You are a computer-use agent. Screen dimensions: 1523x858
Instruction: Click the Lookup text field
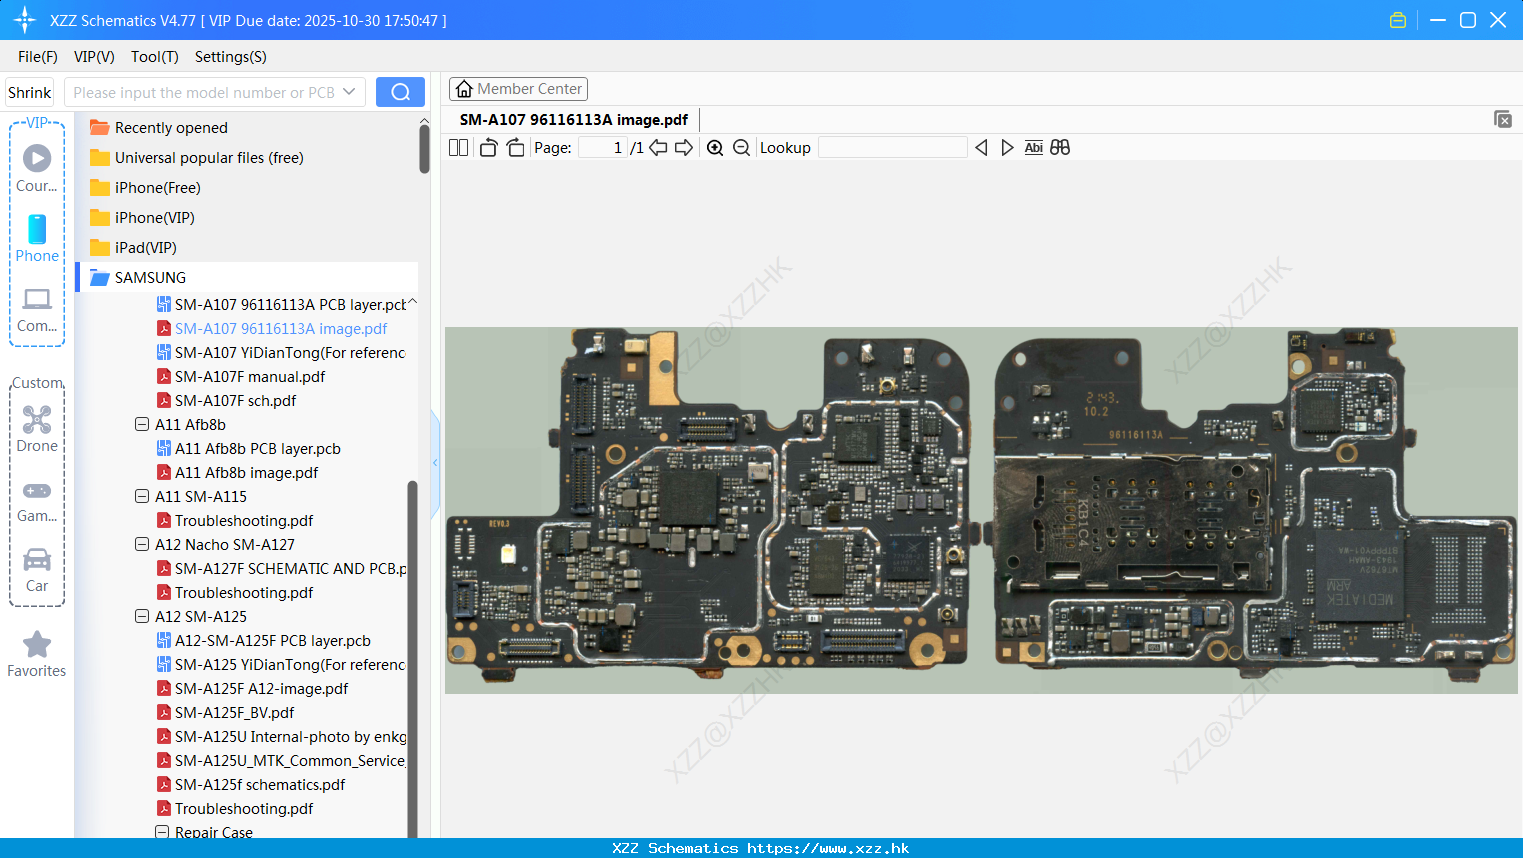click(893, 148)
